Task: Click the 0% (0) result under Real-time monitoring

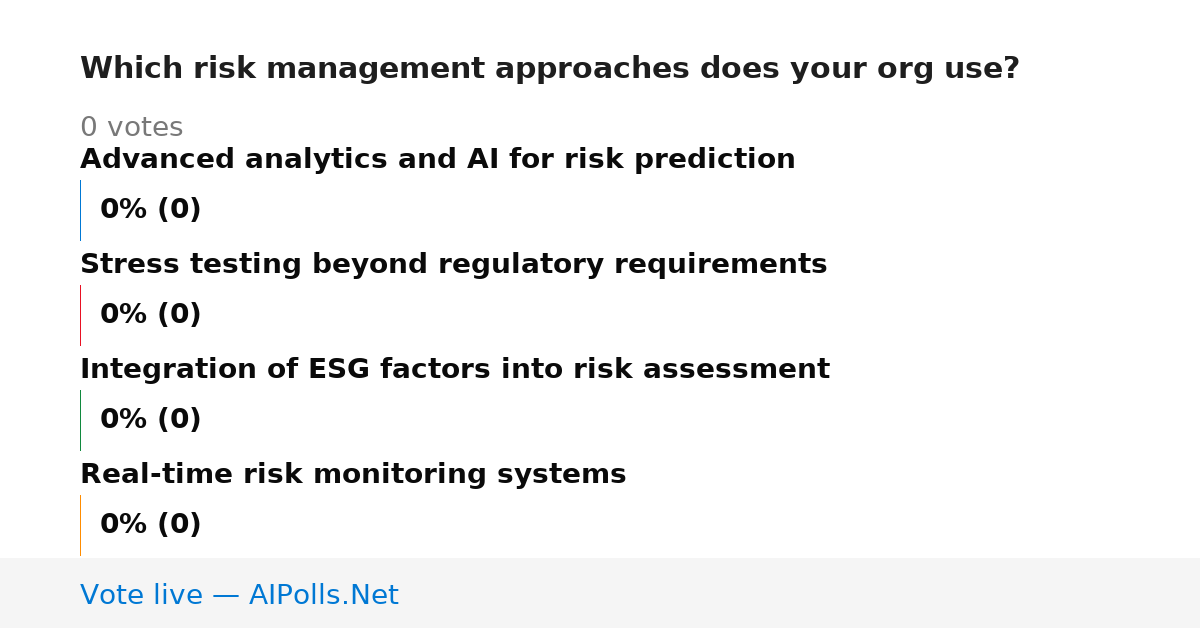Action: coord(151,525)
